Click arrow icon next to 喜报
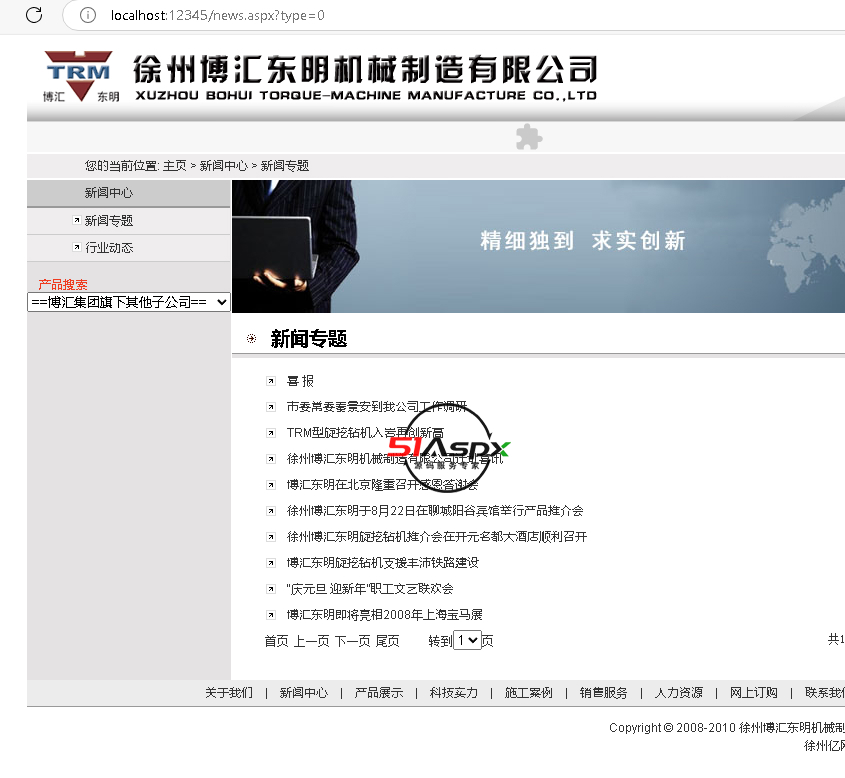The width and height of the screenshot is (845, 778). [x=271, y=381]
